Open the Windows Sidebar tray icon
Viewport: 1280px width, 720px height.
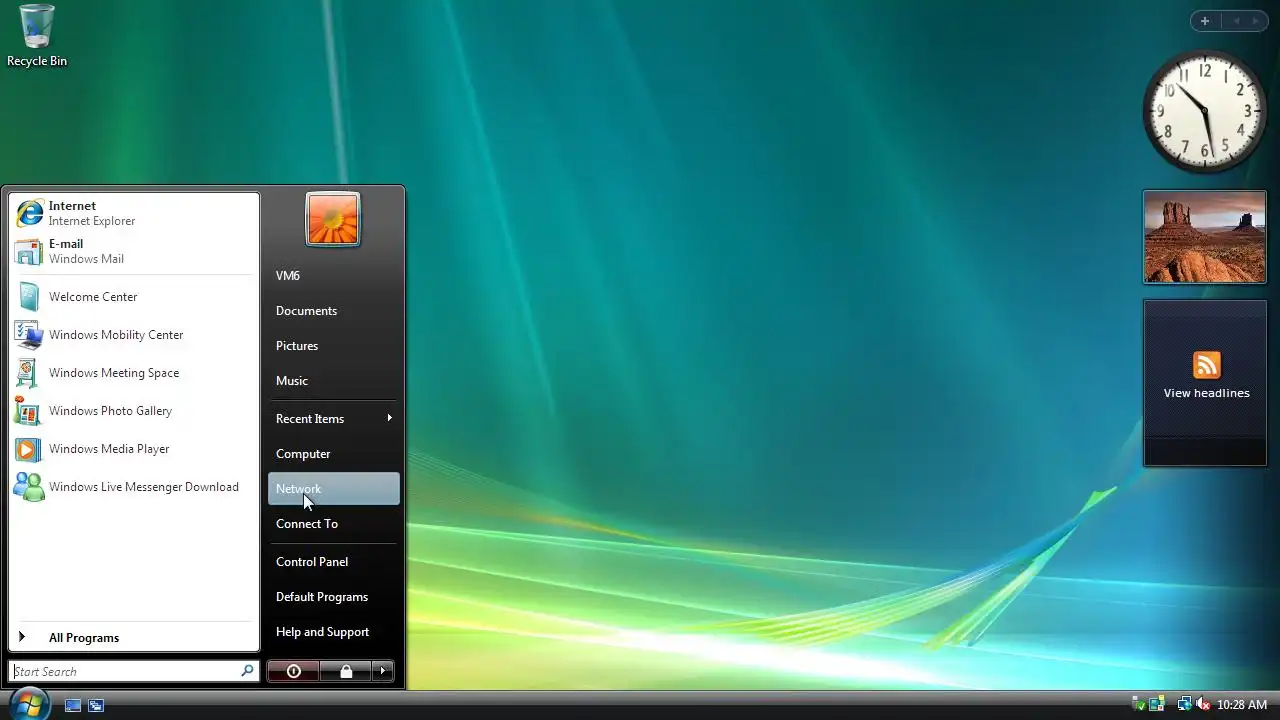coord(1158,704)
